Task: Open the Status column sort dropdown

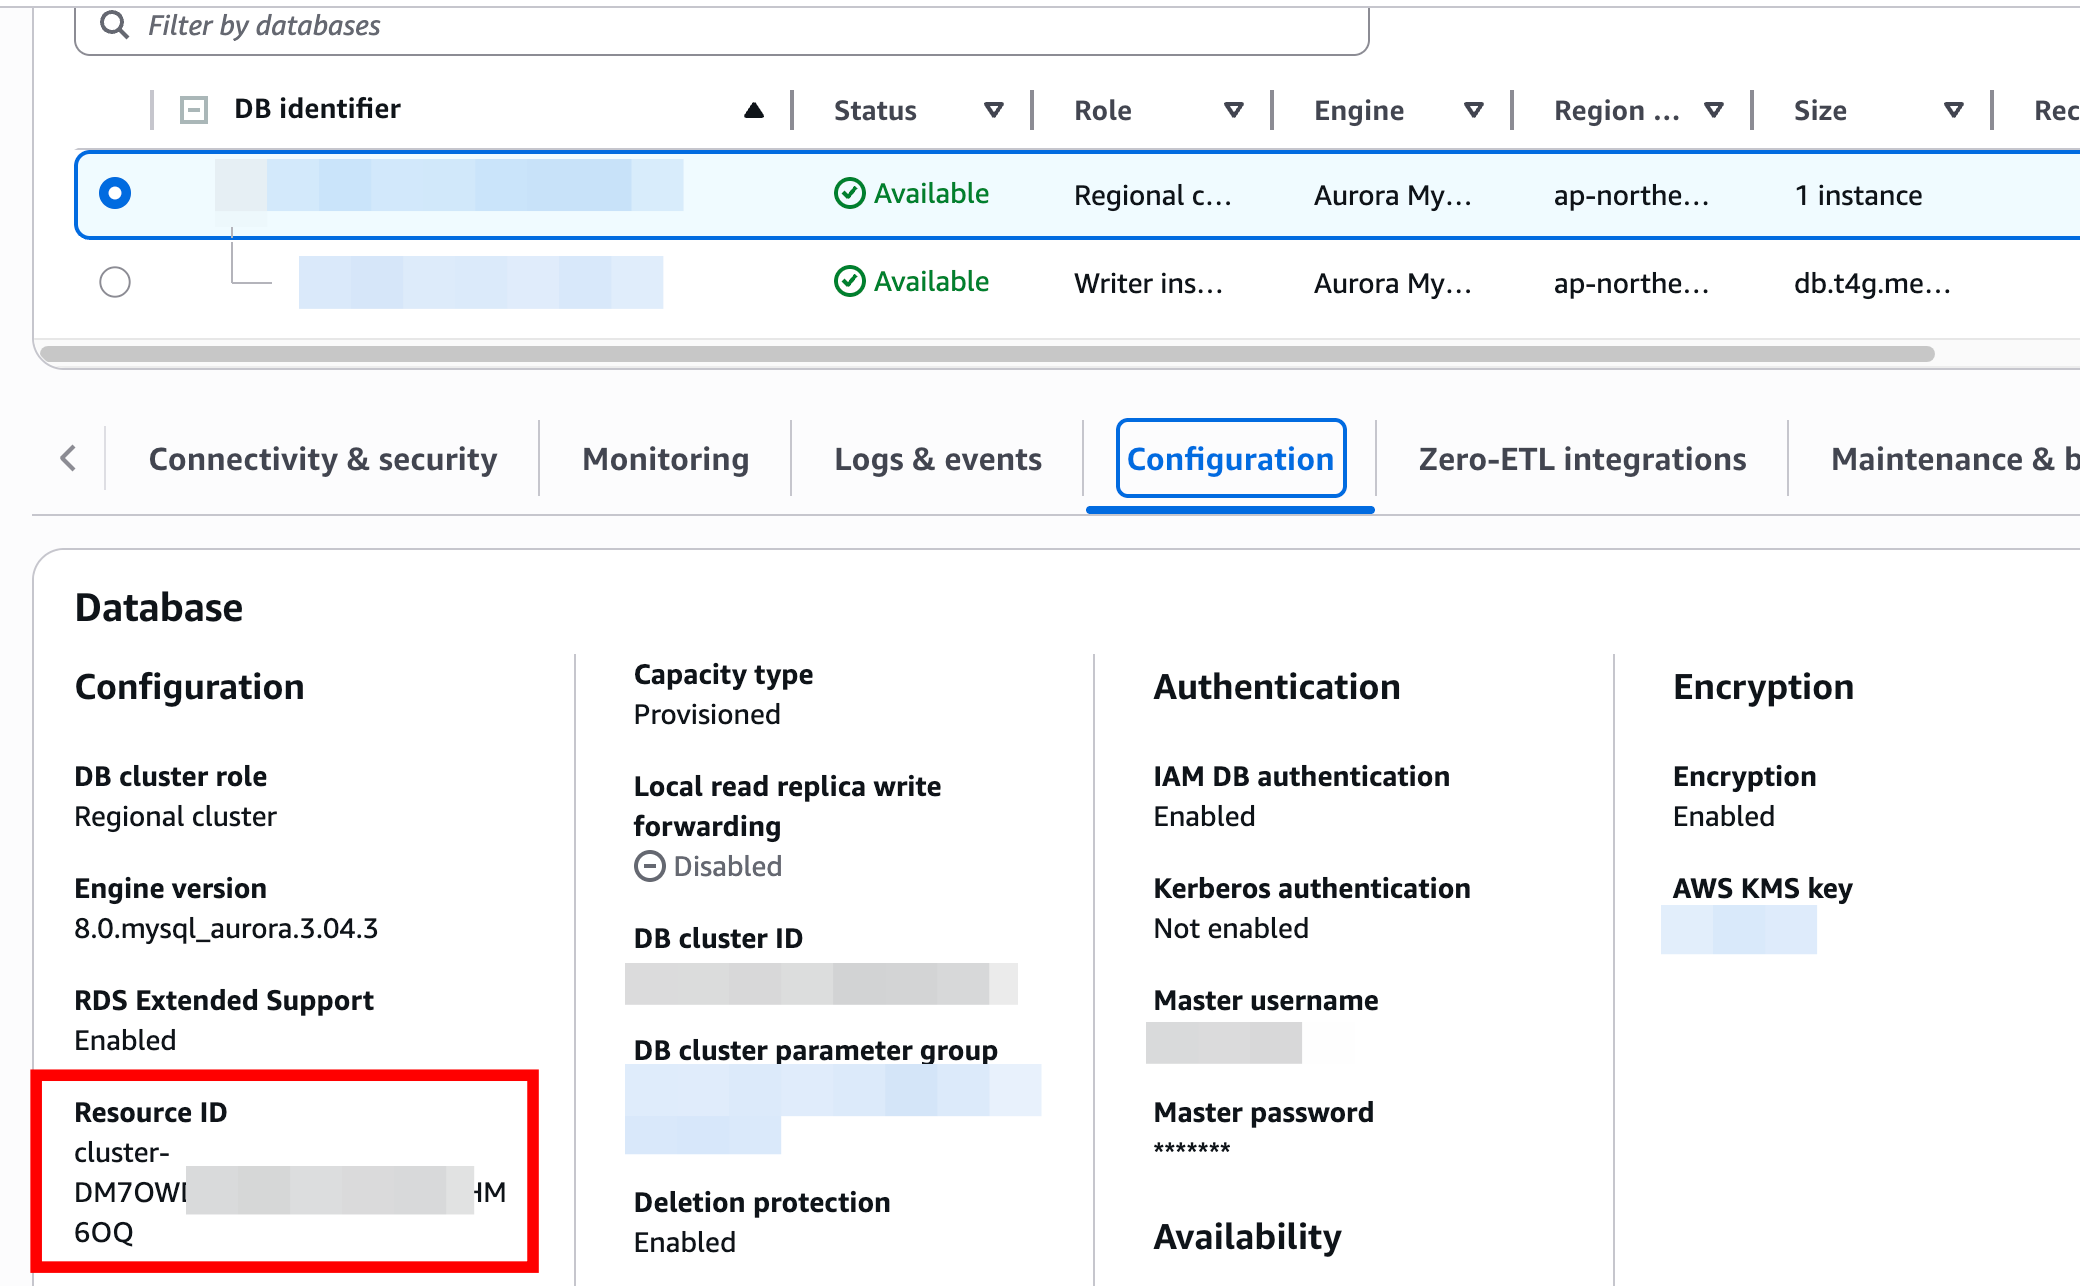Action: point(993,110)
